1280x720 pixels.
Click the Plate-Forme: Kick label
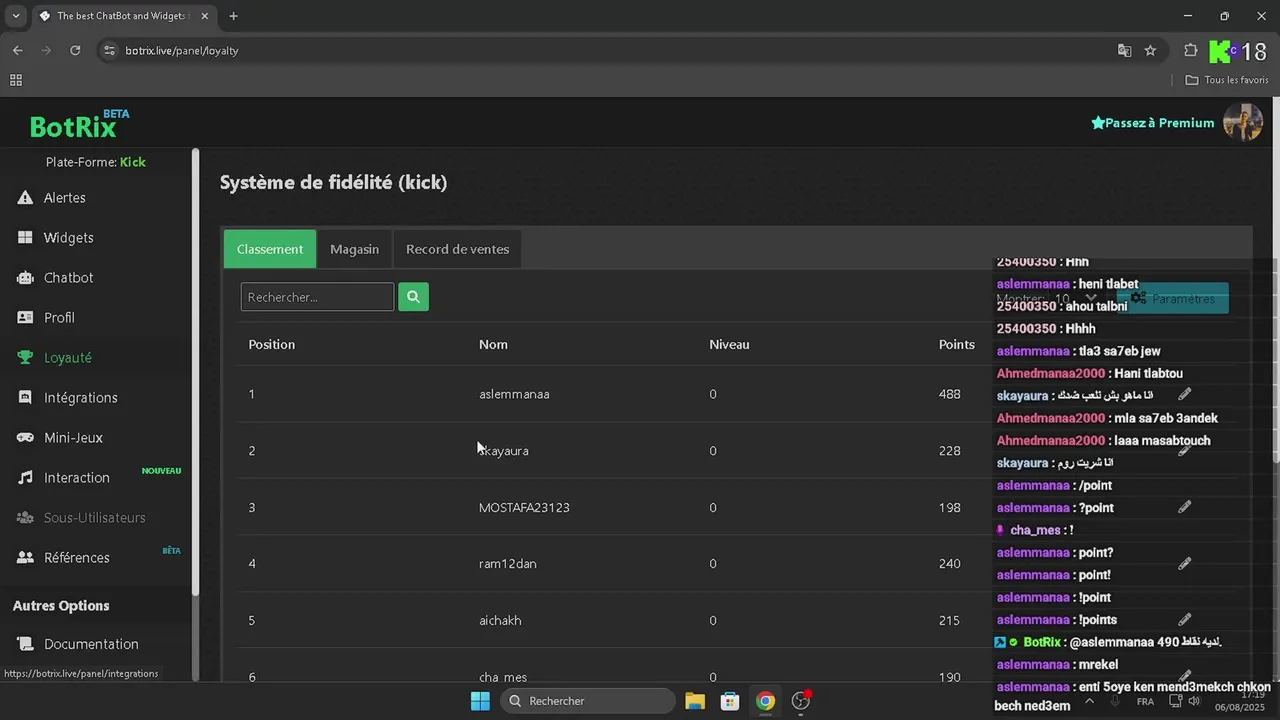(96, 162)
